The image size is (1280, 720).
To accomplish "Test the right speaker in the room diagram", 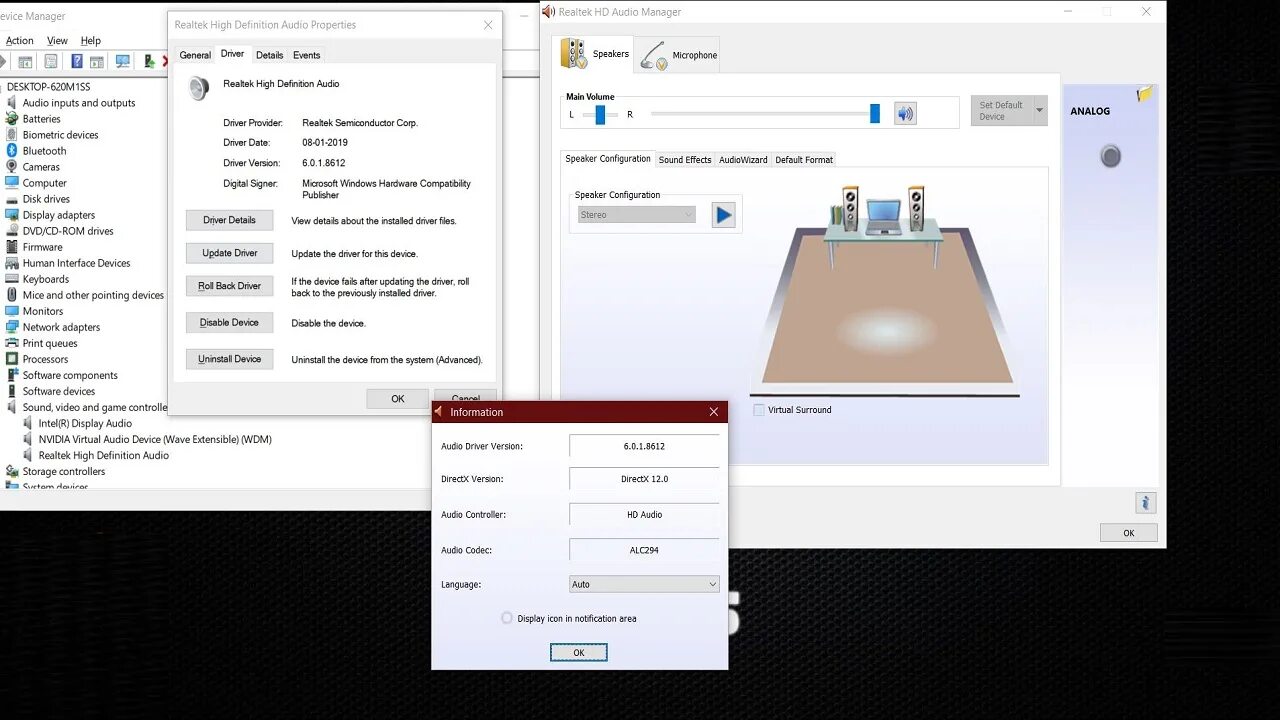I will click(916, 207).
